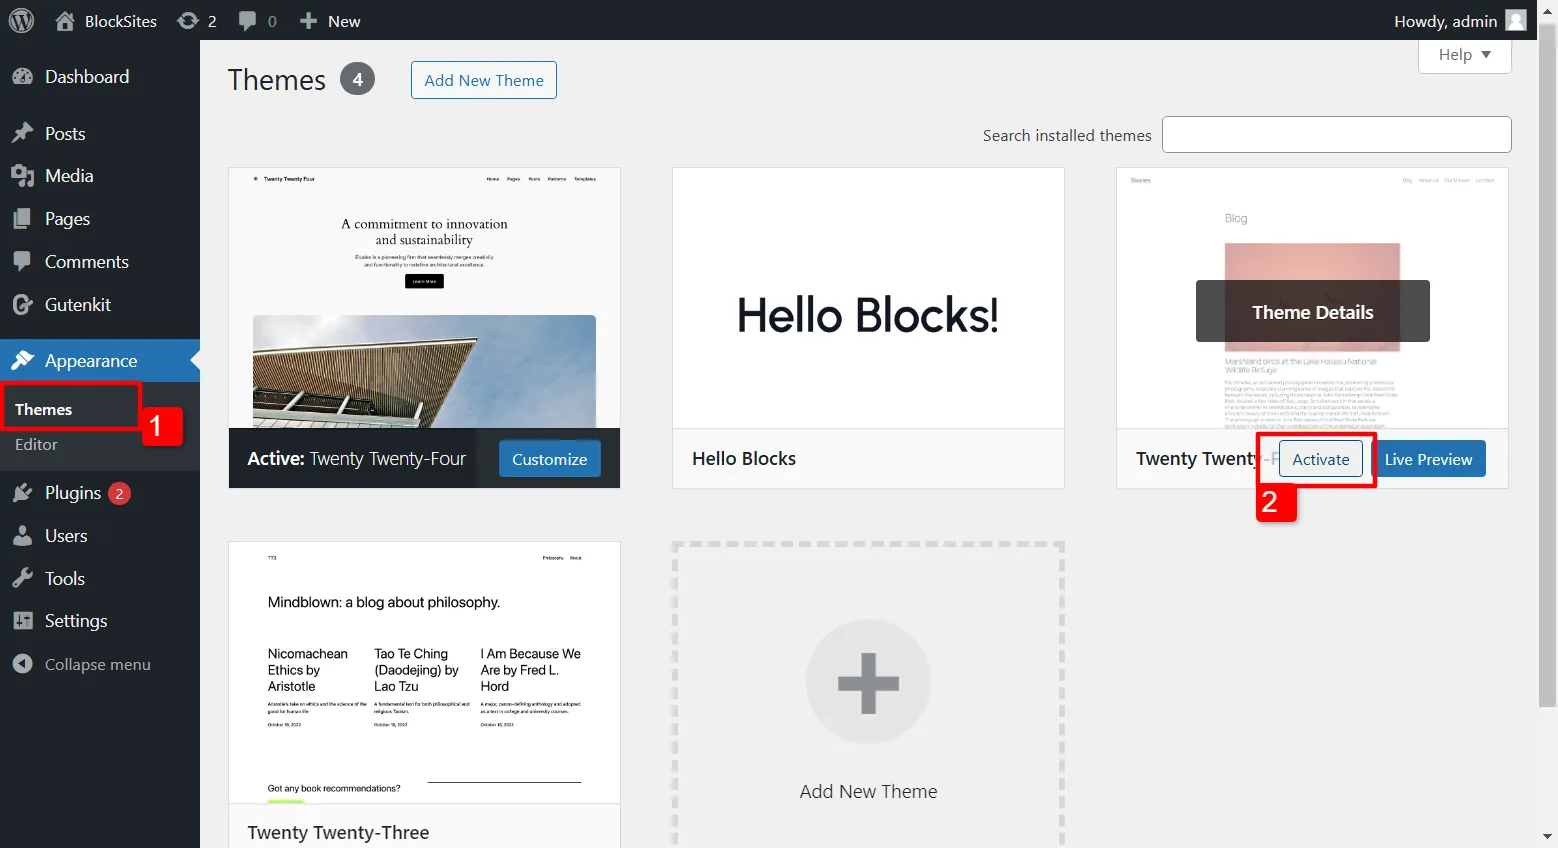
Task: Click the Twenty Twenty-Three theme name
Action: point(338,832)
